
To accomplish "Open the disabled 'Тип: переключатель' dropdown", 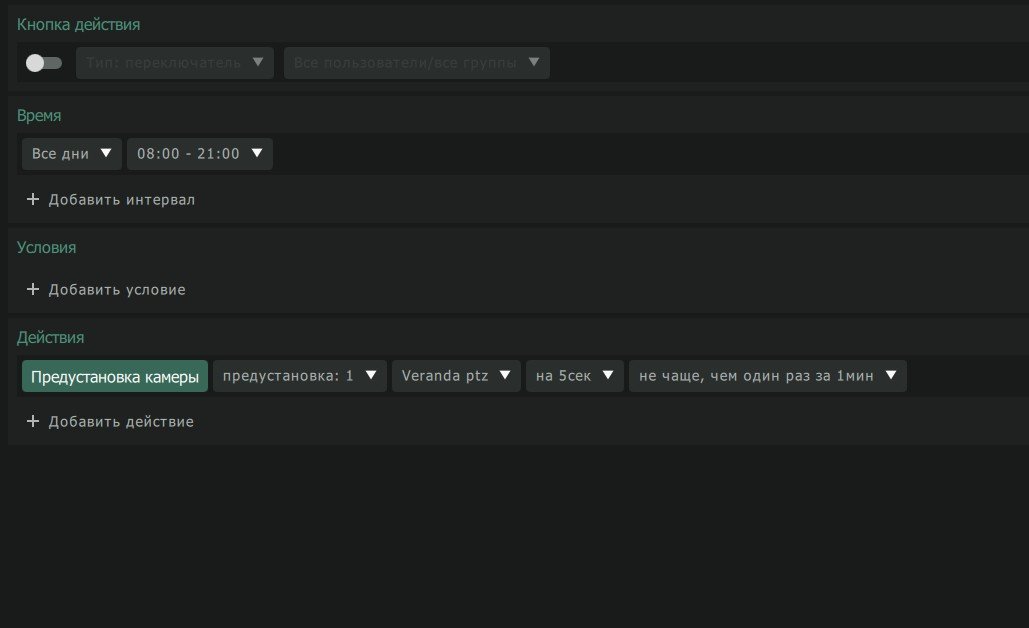I will [175, 63].
